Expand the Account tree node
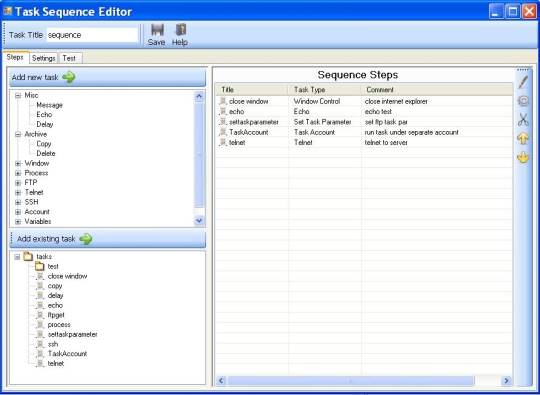 pyautogui.click(x=18, y=212)
